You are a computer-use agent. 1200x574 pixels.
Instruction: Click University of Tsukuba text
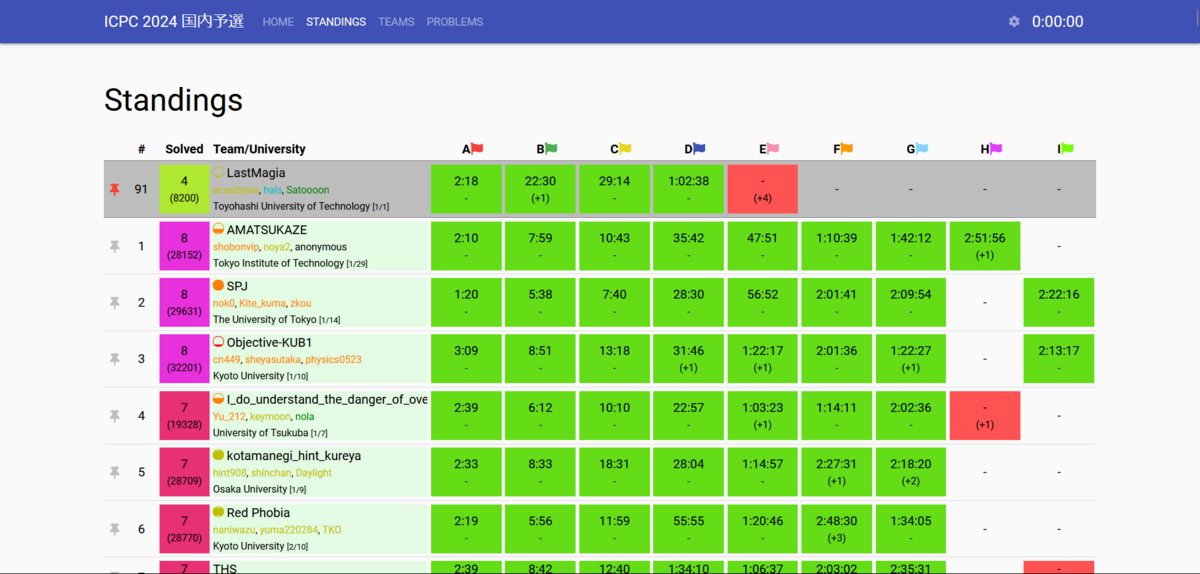(260, 433)
